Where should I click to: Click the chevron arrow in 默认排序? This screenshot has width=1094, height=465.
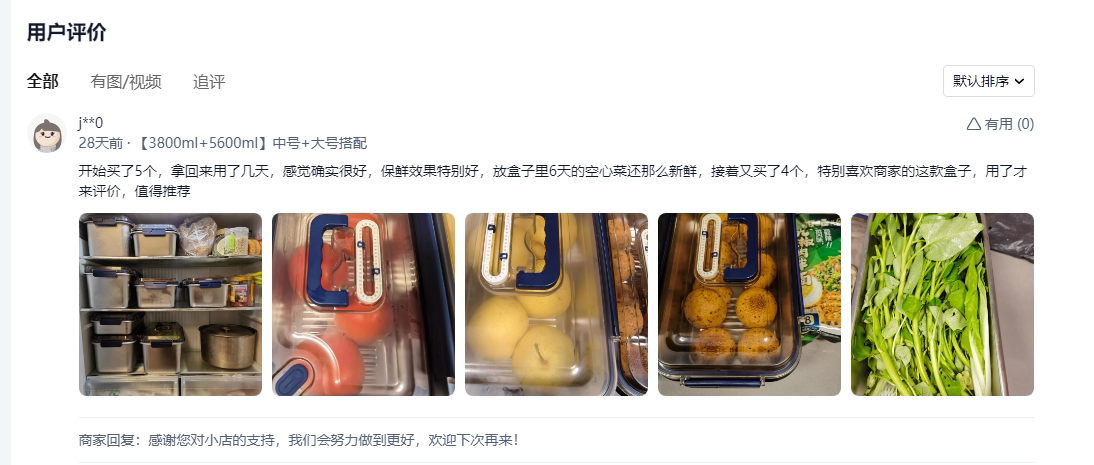point(1019,82)
